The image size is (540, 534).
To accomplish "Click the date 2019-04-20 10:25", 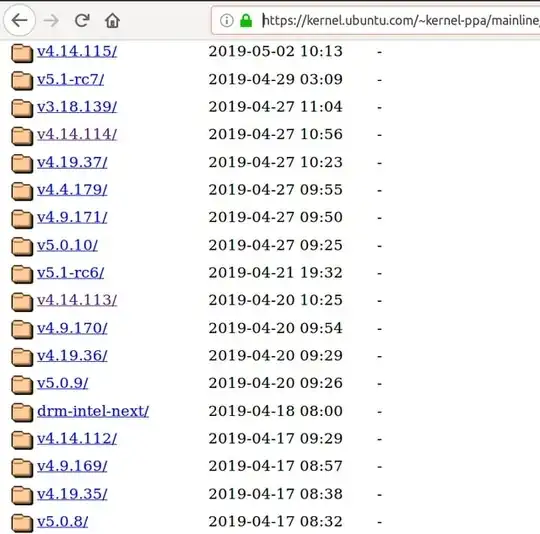I will tap(276, 300).
